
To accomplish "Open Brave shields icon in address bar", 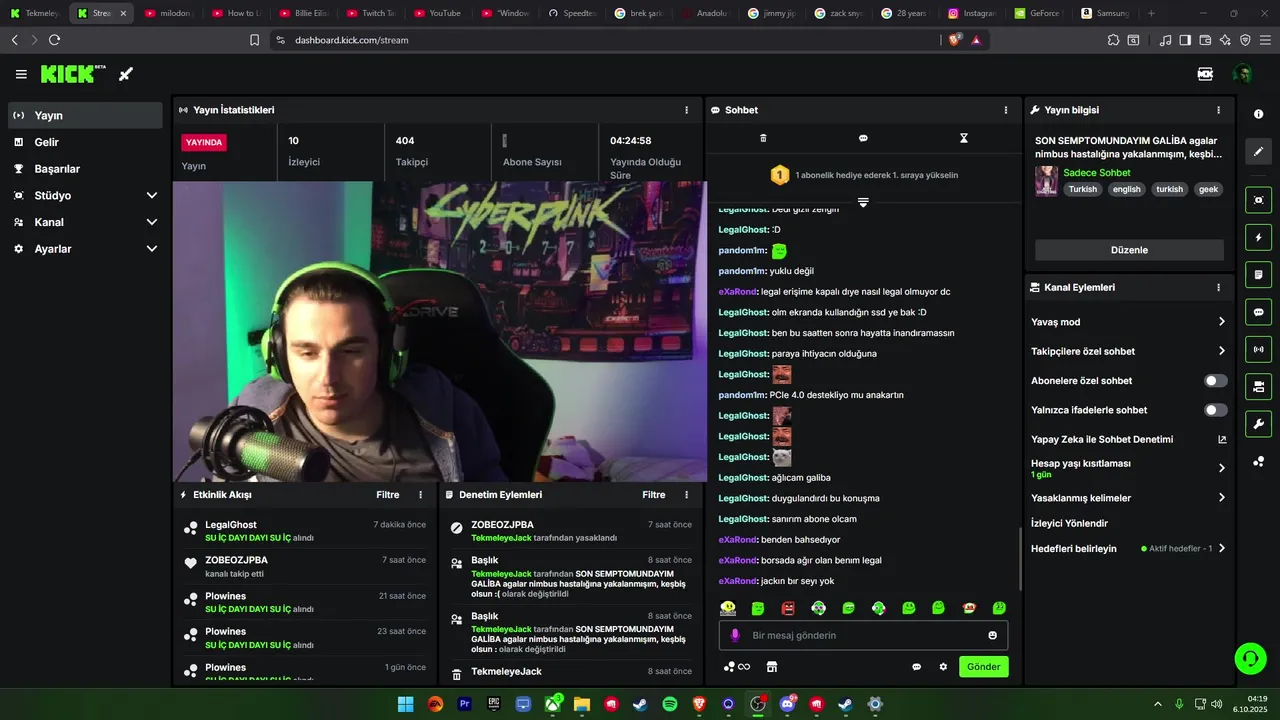I will (955, 40).
